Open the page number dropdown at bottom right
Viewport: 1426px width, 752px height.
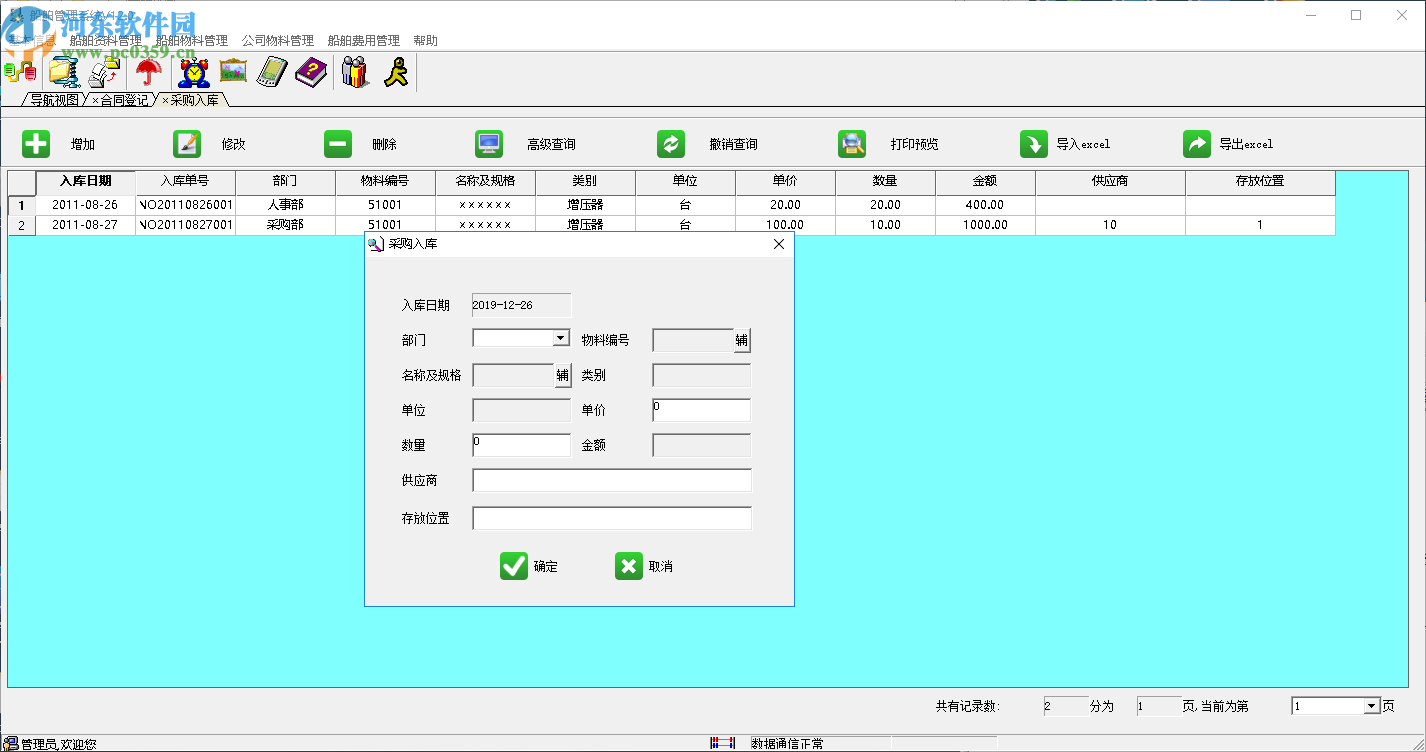coord(1372,706)
